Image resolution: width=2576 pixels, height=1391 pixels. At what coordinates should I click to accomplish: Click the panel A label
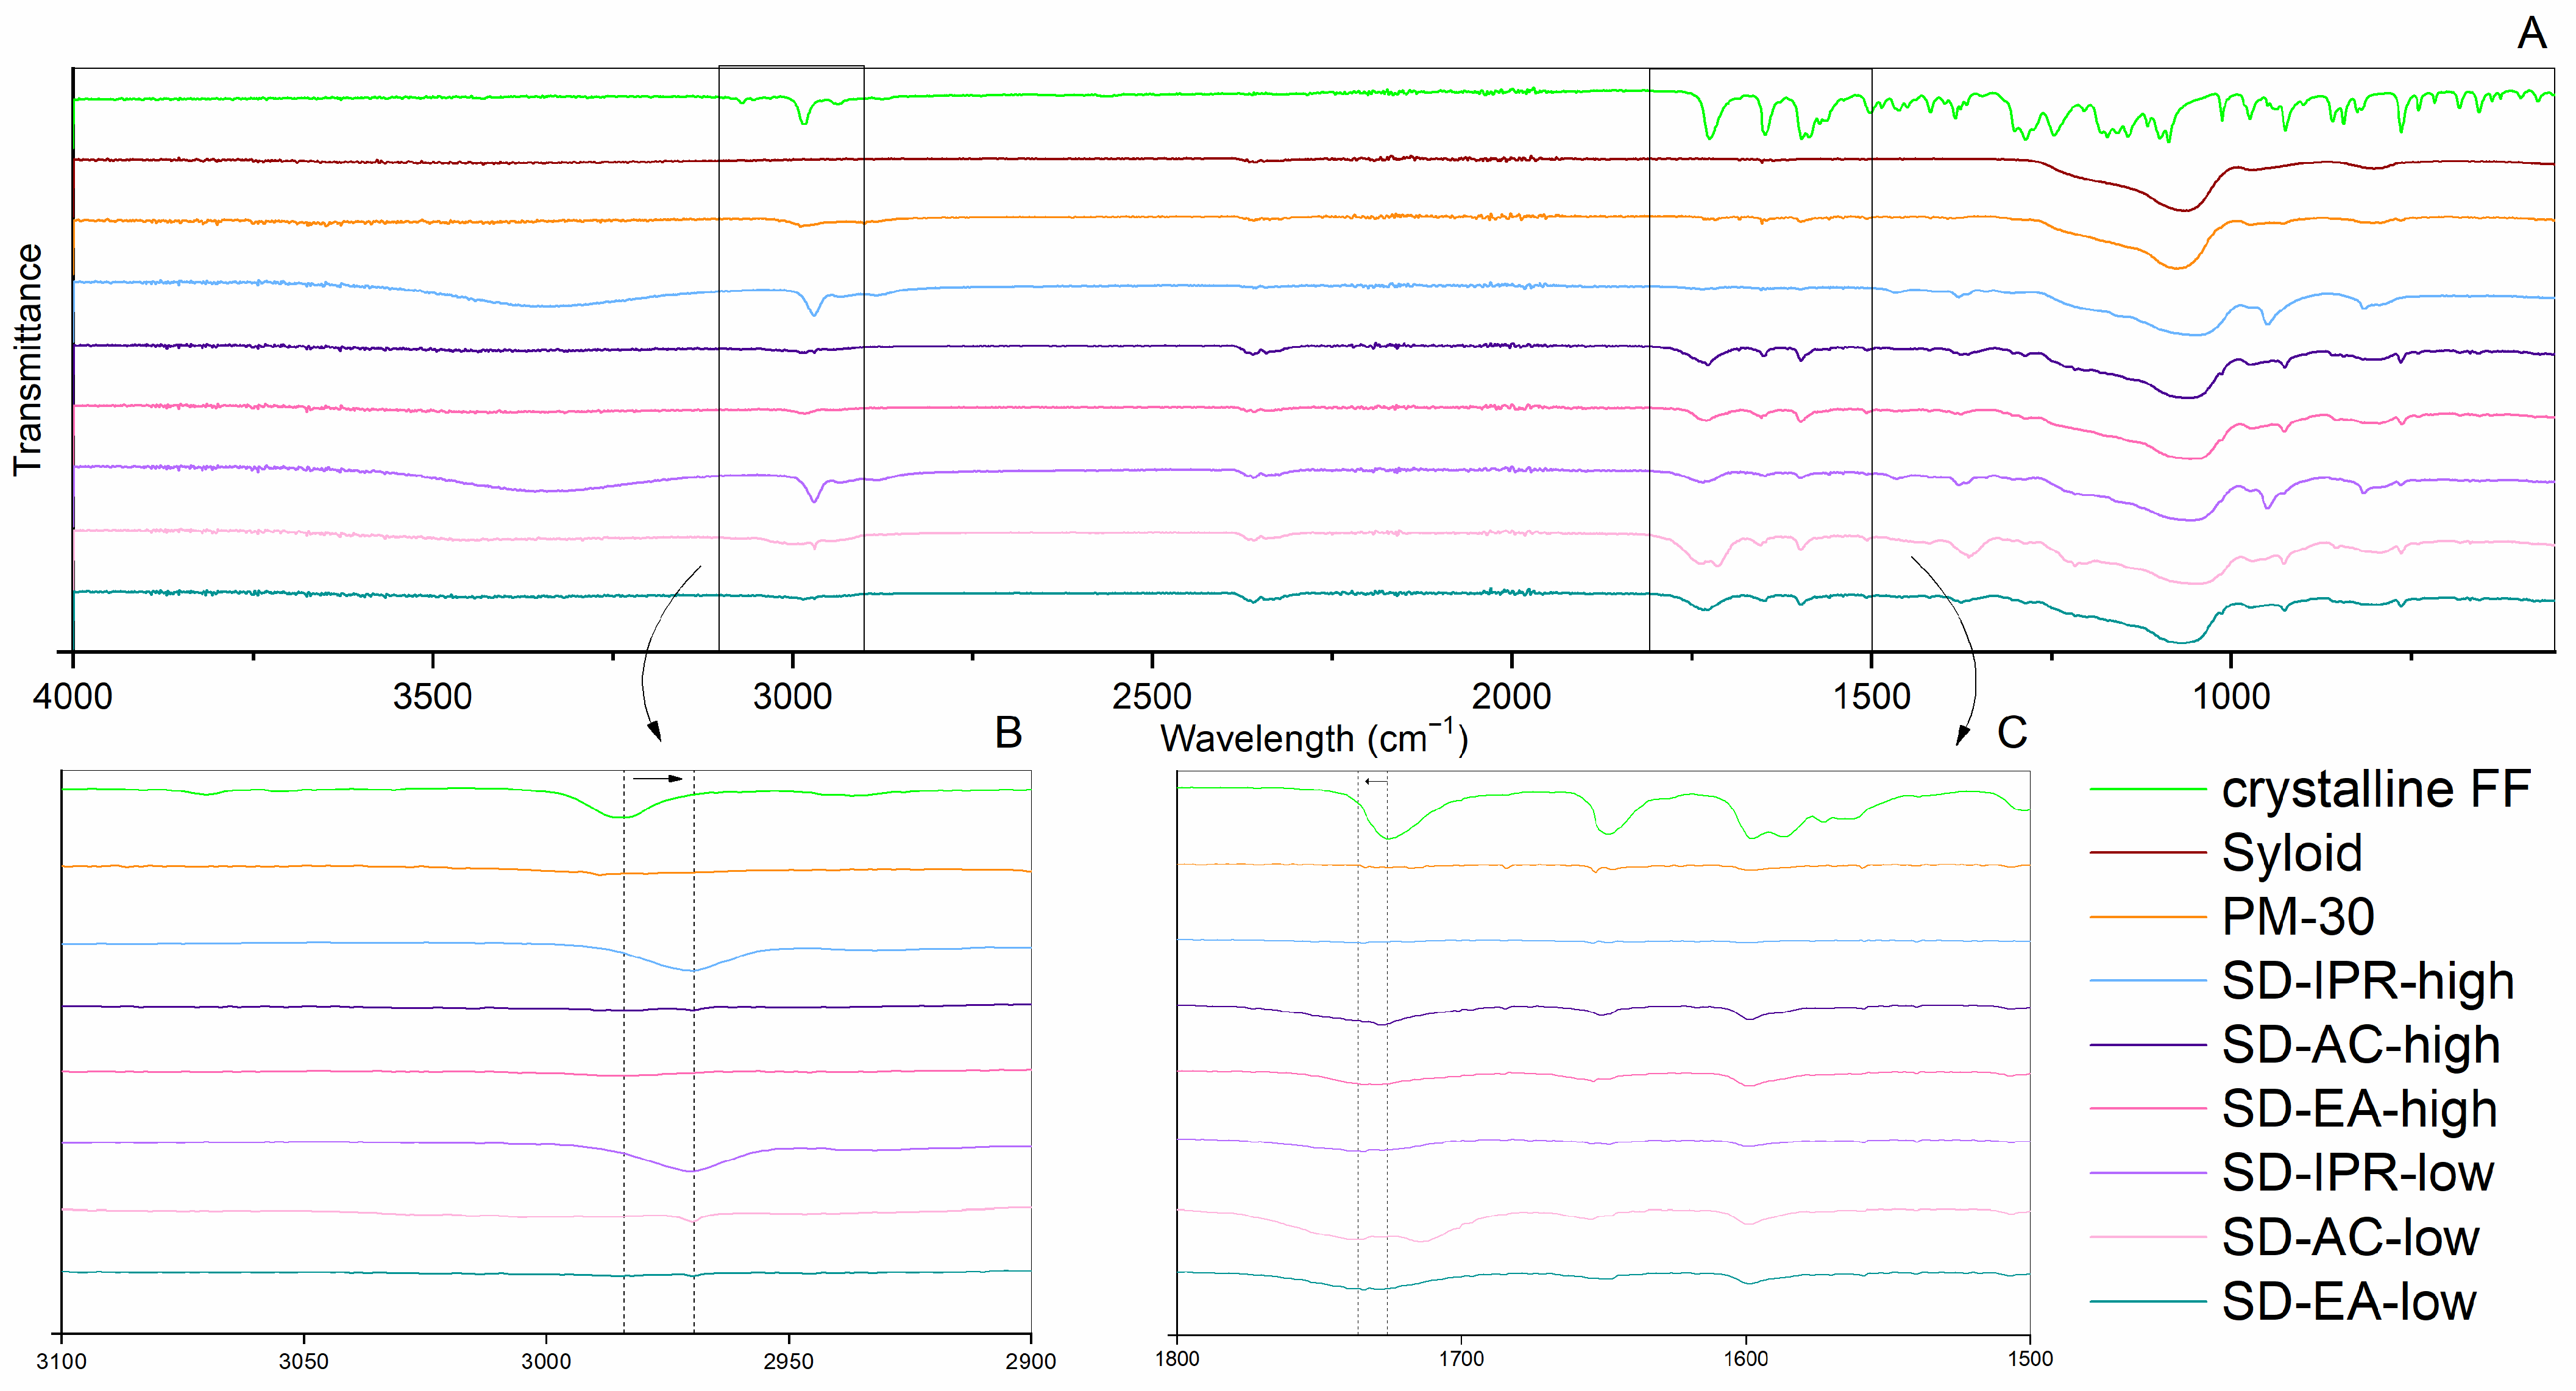click(2531, 33)
